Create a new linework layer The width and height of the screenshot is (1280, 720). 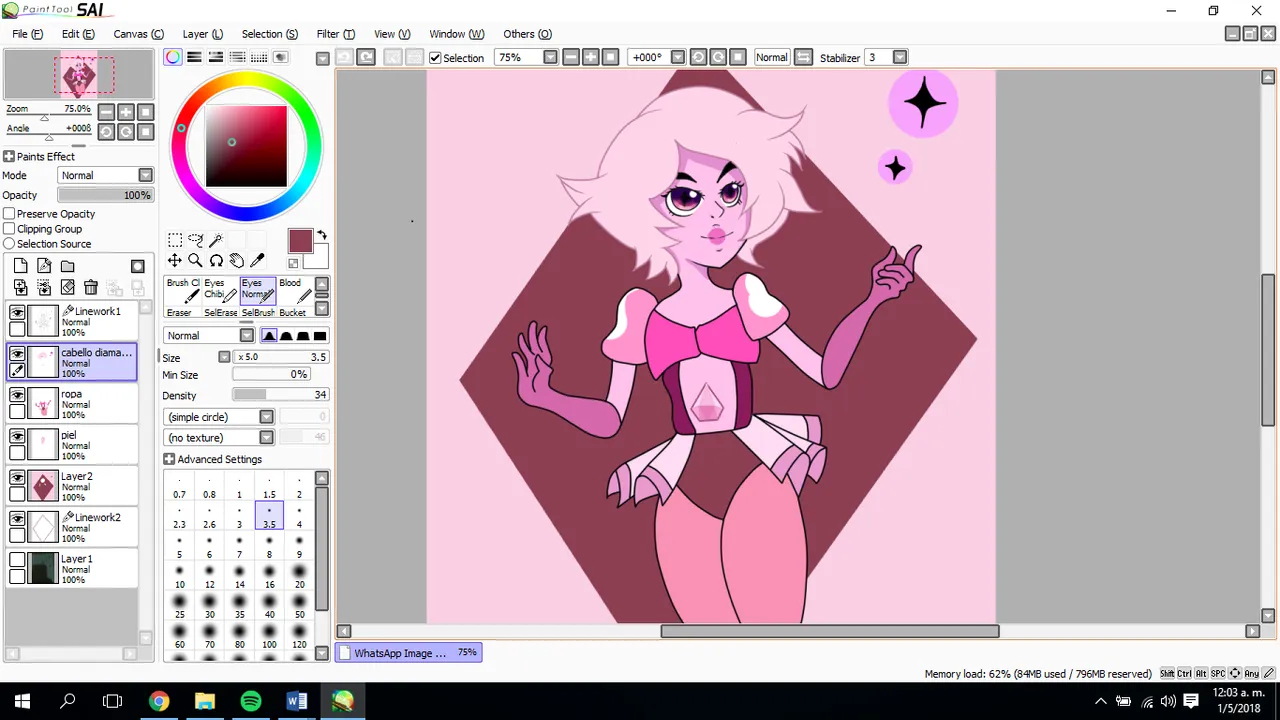click(44, 266)
